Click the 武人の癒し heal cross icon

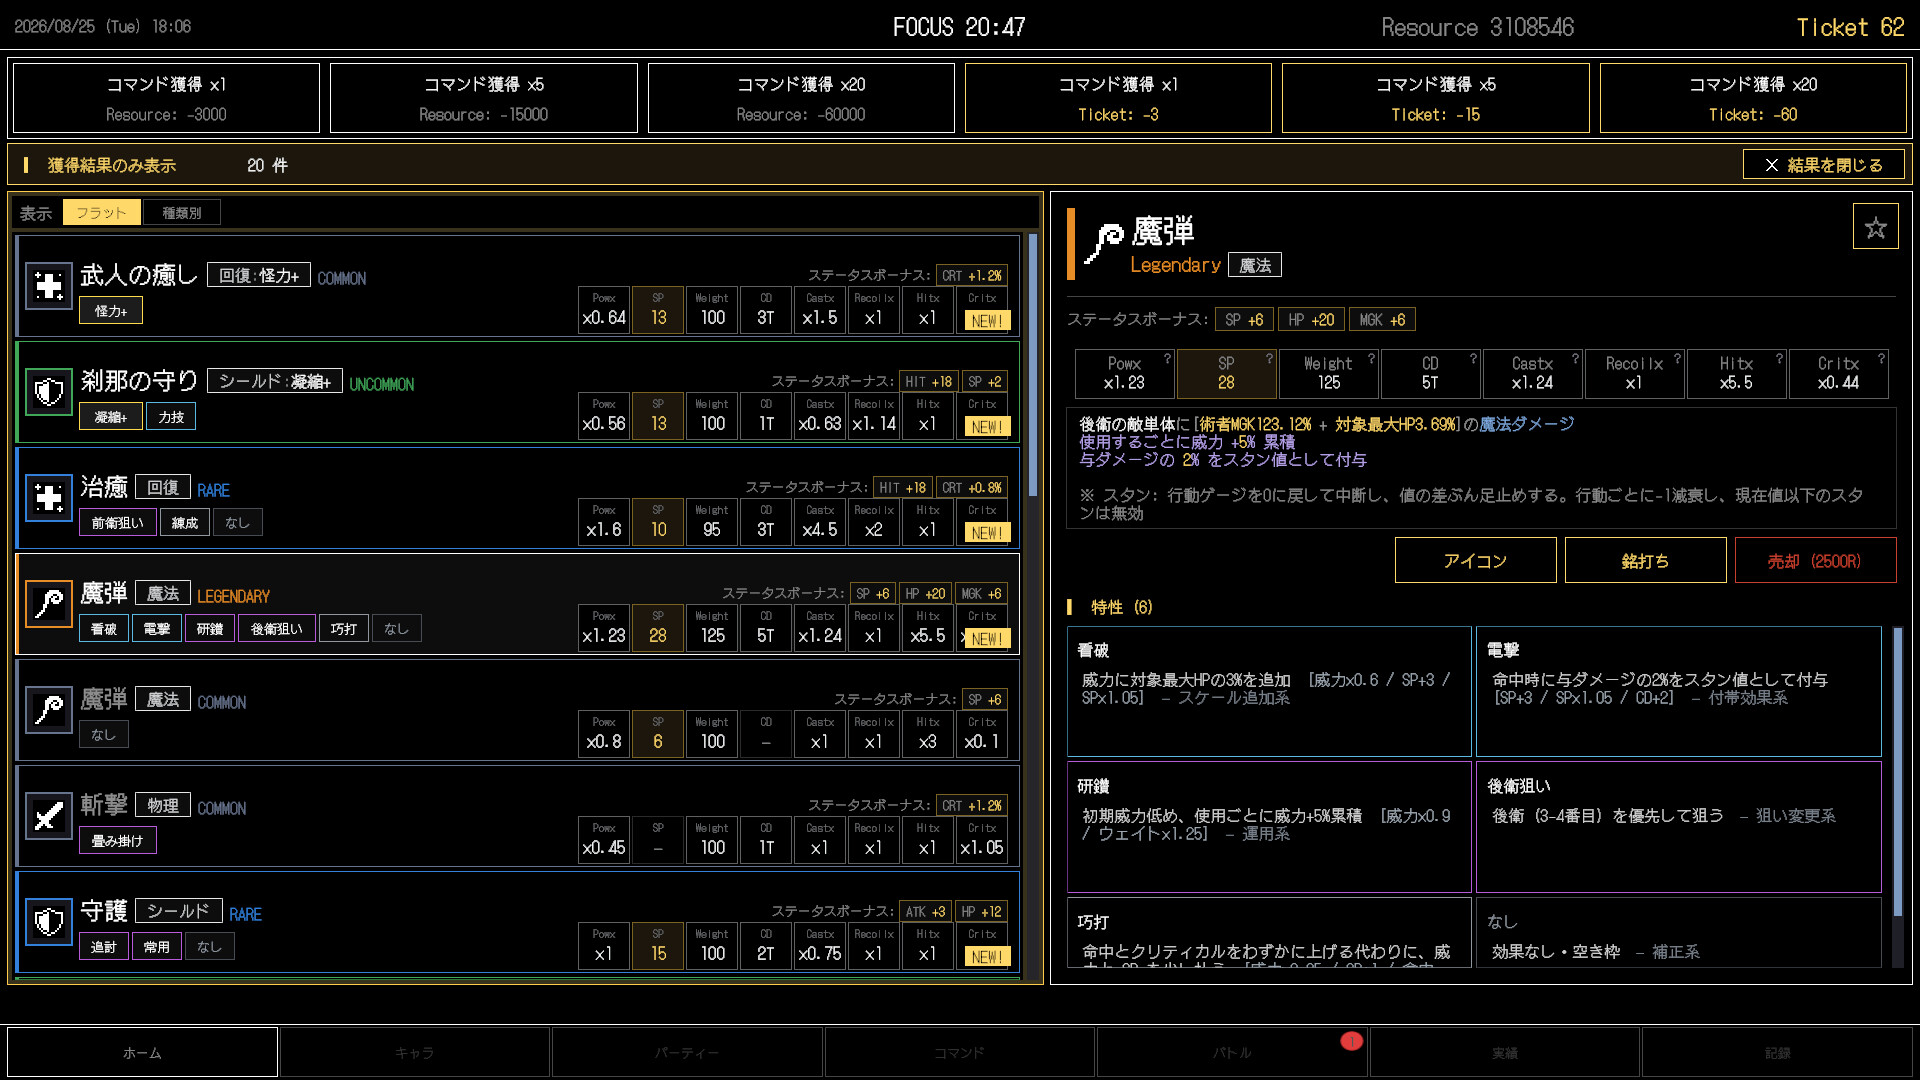49,286
